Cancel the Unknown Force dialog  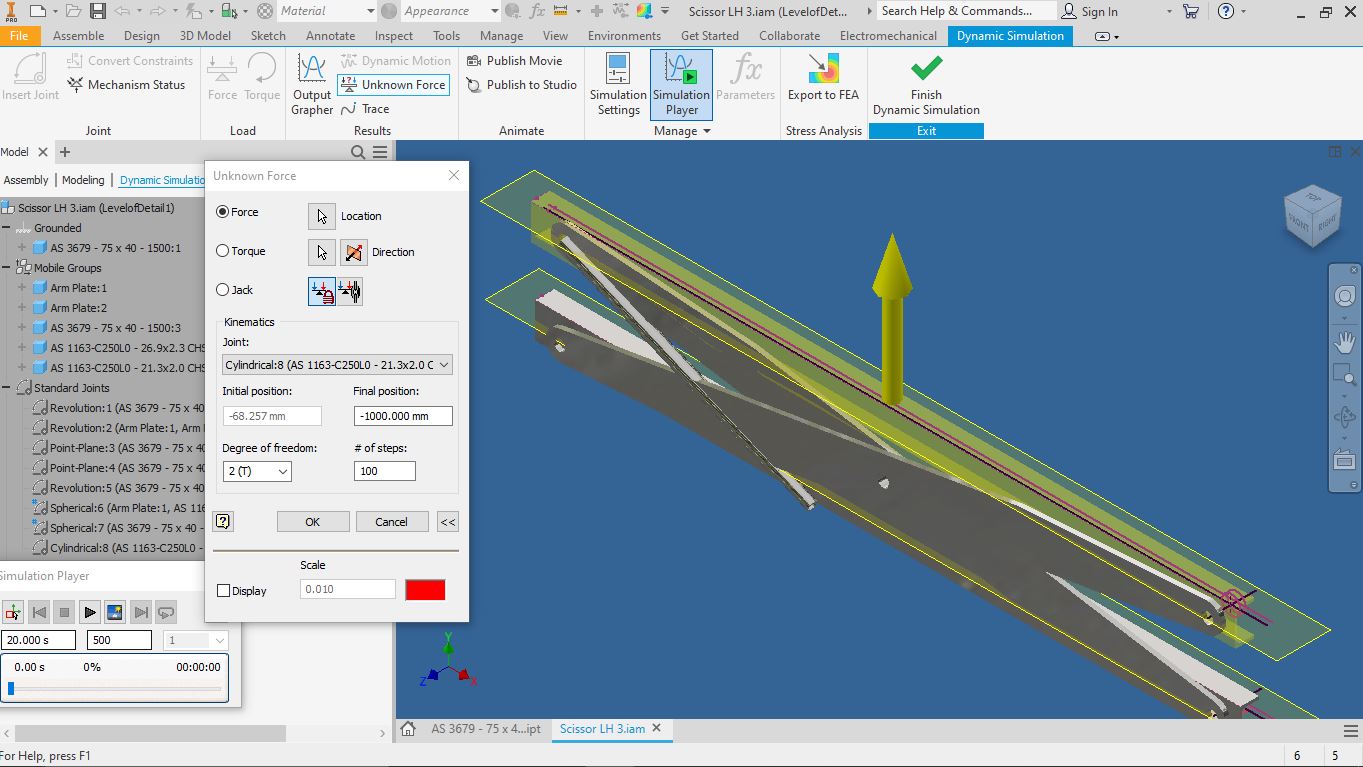(391, 521)
